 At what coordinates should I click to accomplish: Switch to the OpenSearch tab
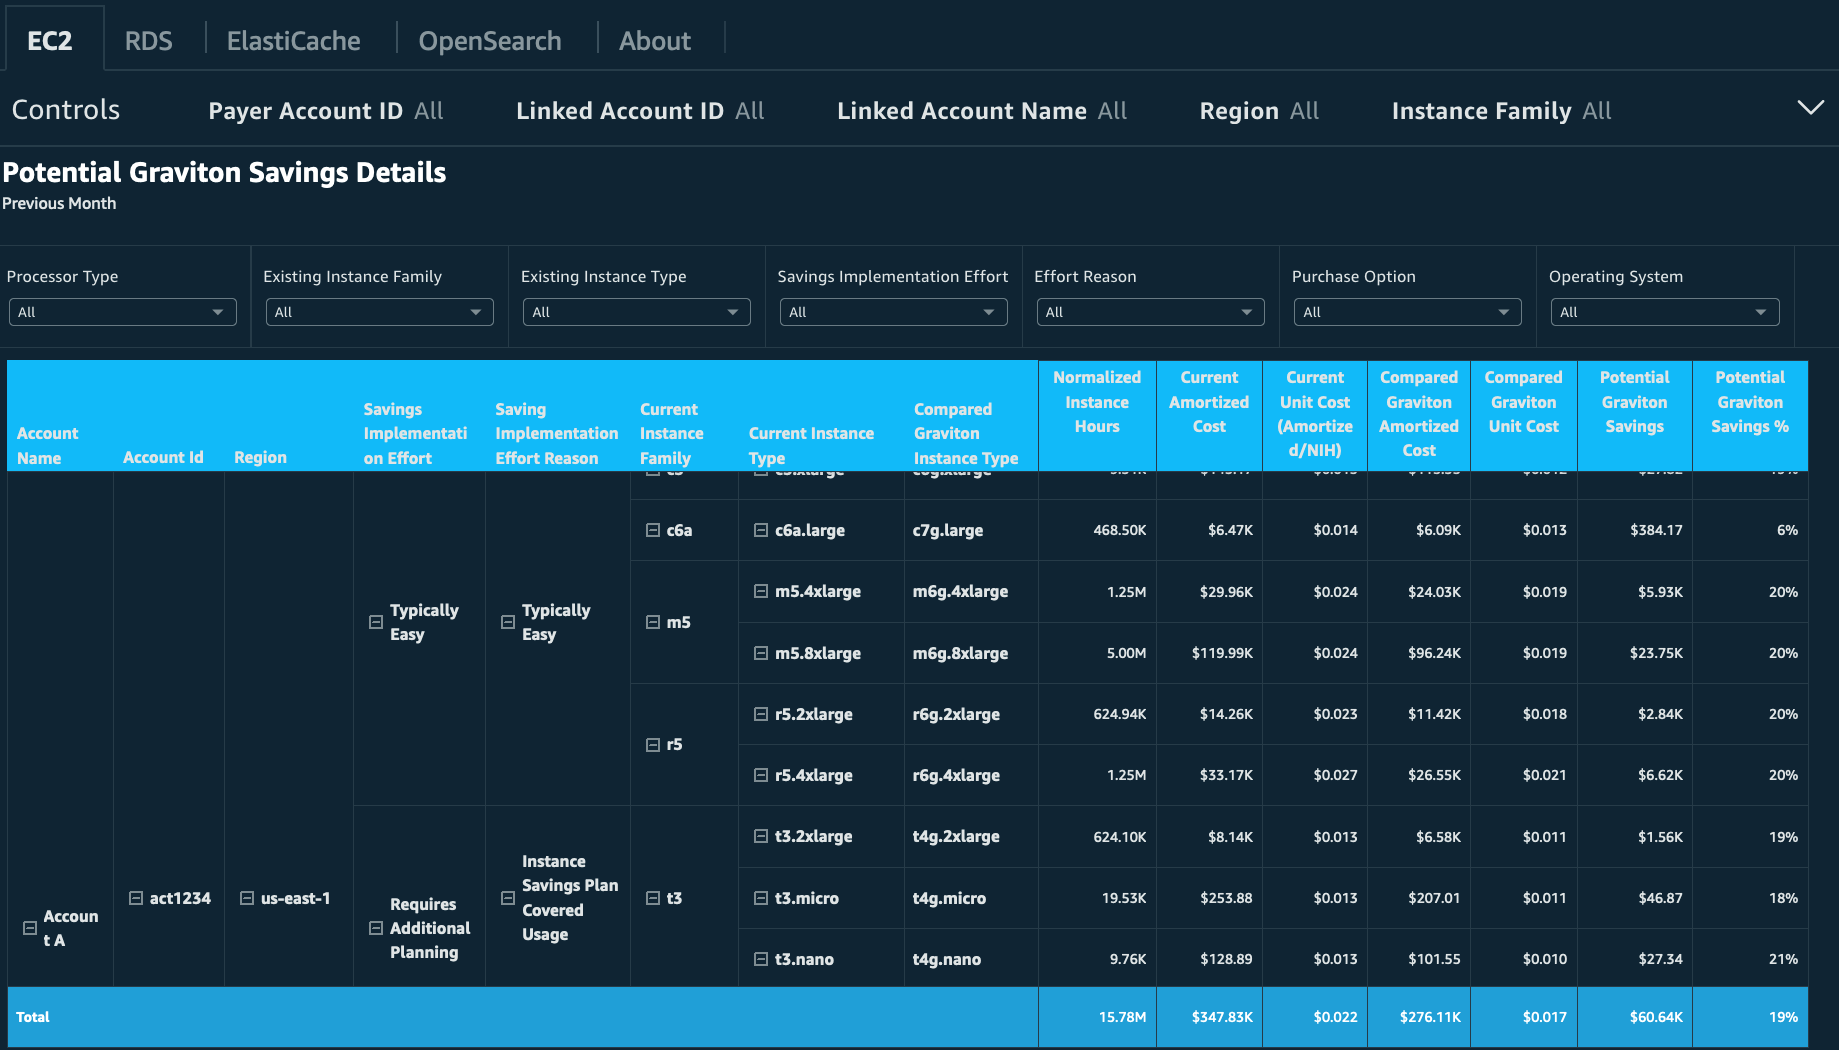[490, 40]
